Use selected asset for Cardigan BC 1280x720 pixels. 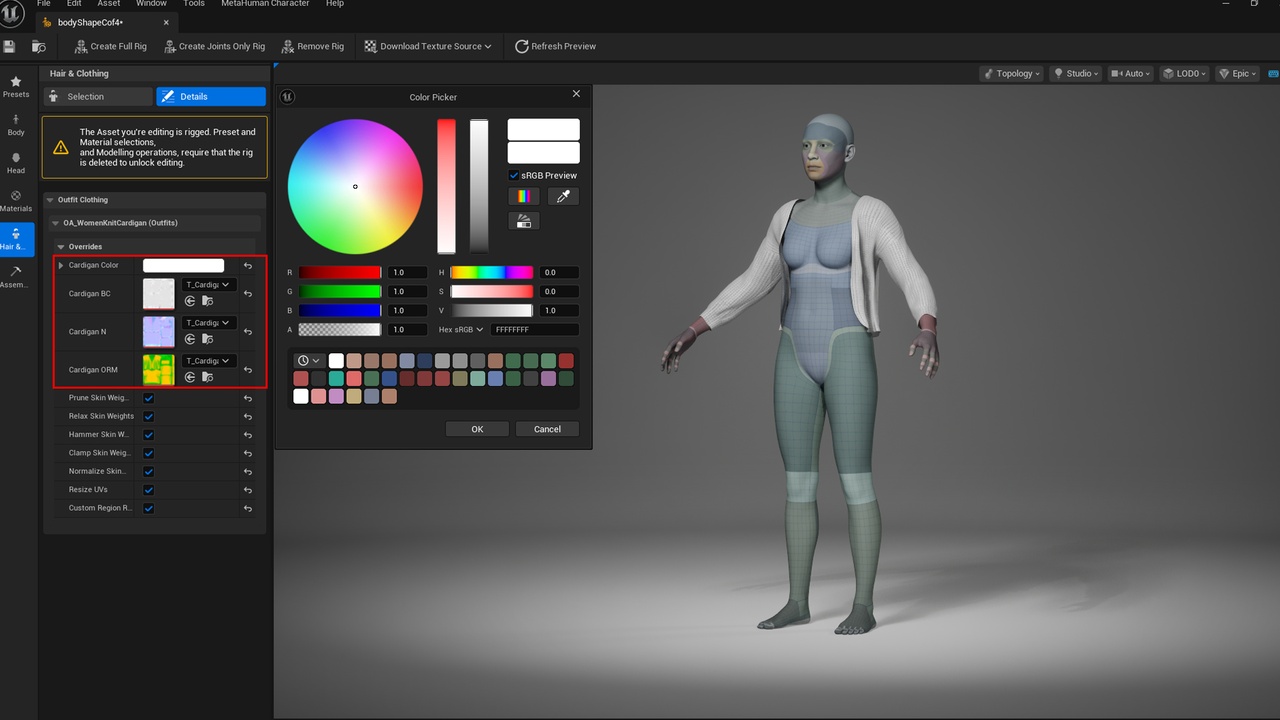pos(190,300)
